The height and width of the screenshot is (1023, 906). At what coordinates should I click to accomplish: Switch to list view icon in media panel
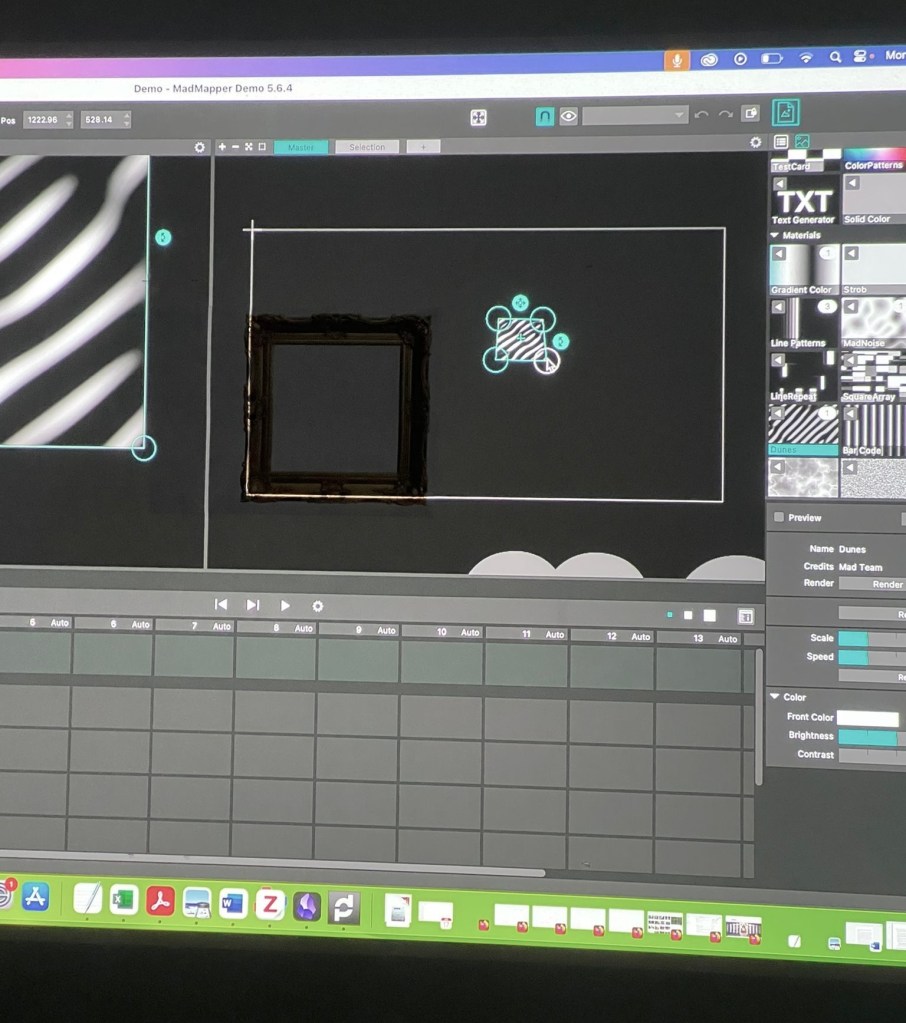[782, 142]
